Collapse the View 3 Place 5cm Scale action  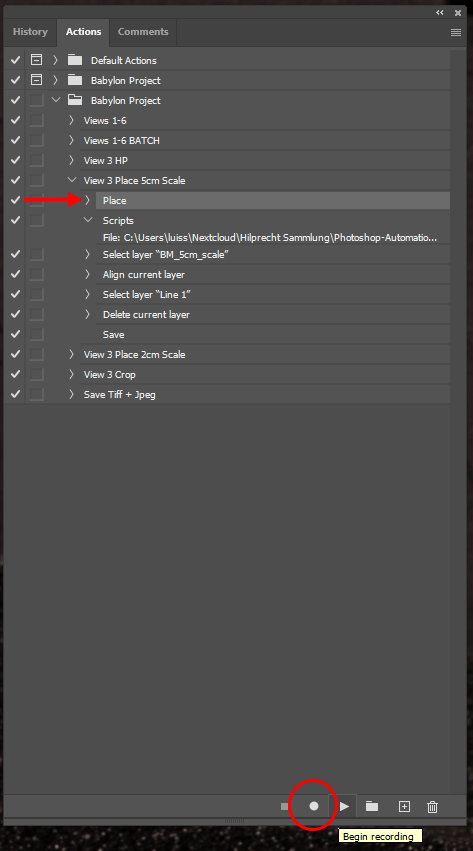[71, 180]
